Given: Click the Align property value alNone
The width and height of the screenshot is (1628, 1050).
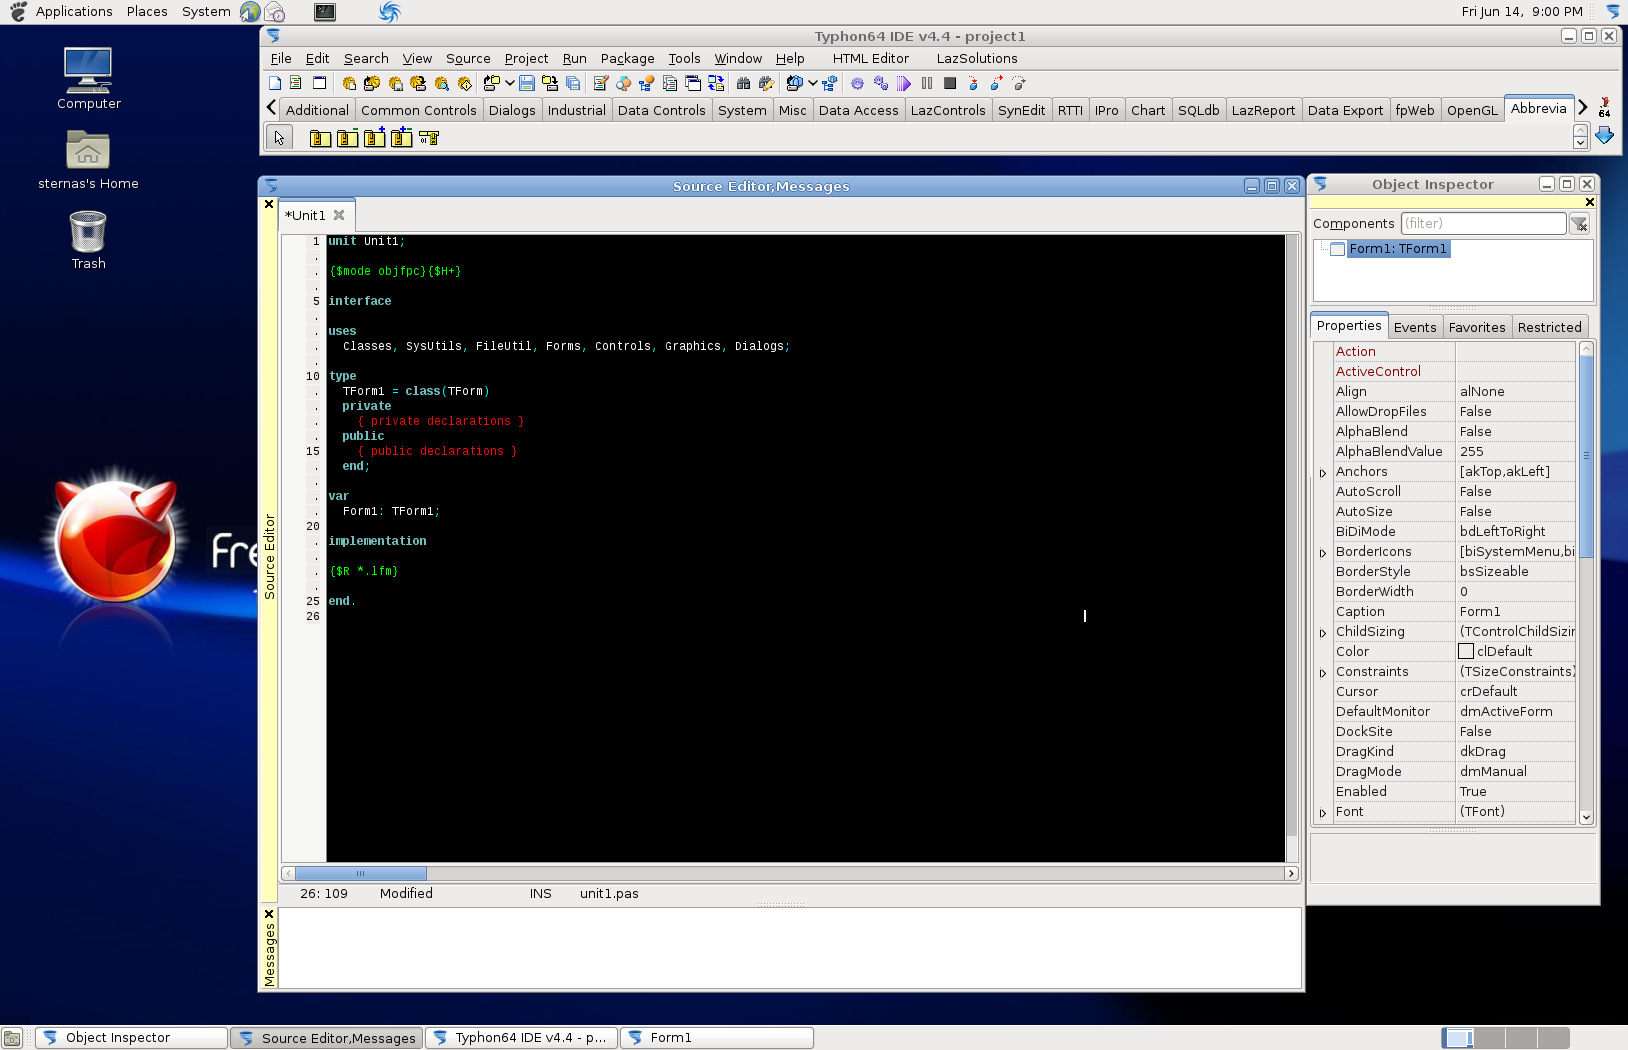Looking at the screenshot, I should [1515, 391].
